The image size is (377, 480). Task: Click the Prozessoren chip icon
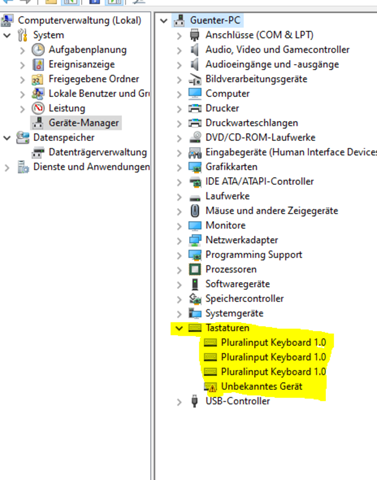(x=195, y=269)
